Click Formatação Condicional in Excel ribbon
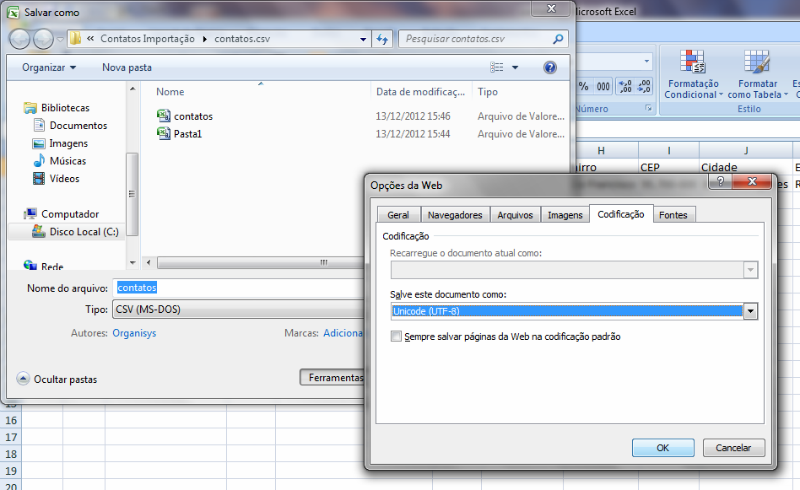The image size is (800, 490). pyautogui.click(x=693, y=75)
